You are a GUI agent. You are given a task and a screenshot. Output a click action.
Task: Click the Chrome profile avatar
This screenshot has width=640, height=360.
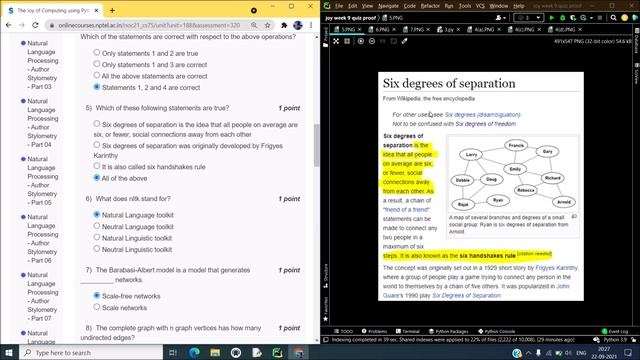298,25
